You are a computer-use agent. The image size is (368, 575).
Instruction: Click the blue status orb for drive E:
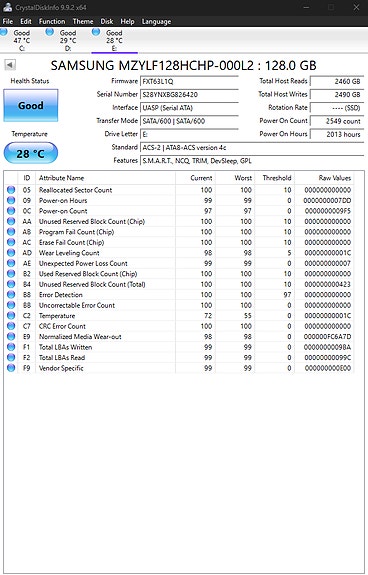pos(96,32)
